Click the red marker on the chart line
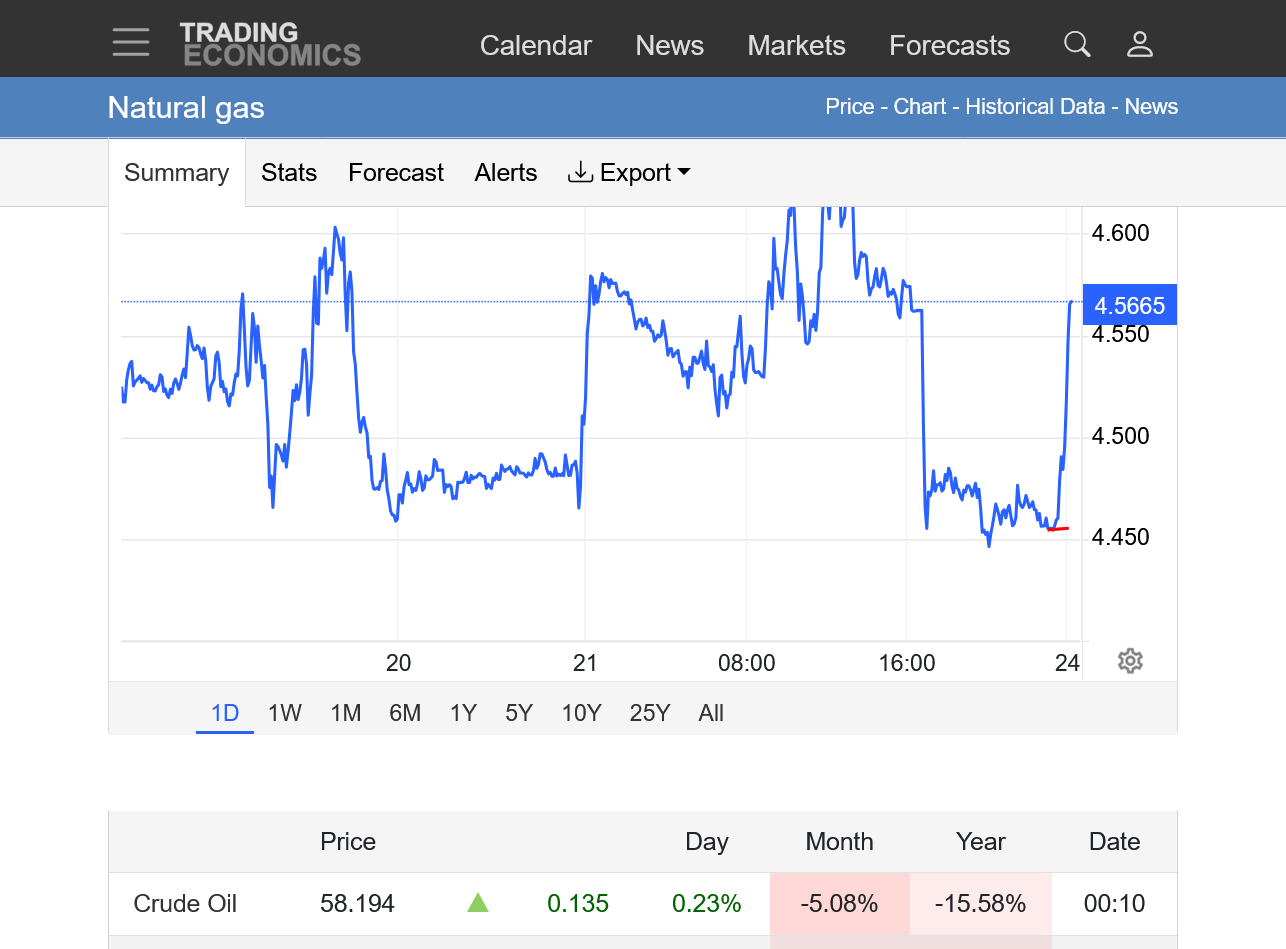Image resolution: width=1286 pixels, height=949 pixels. (1058, 529)
